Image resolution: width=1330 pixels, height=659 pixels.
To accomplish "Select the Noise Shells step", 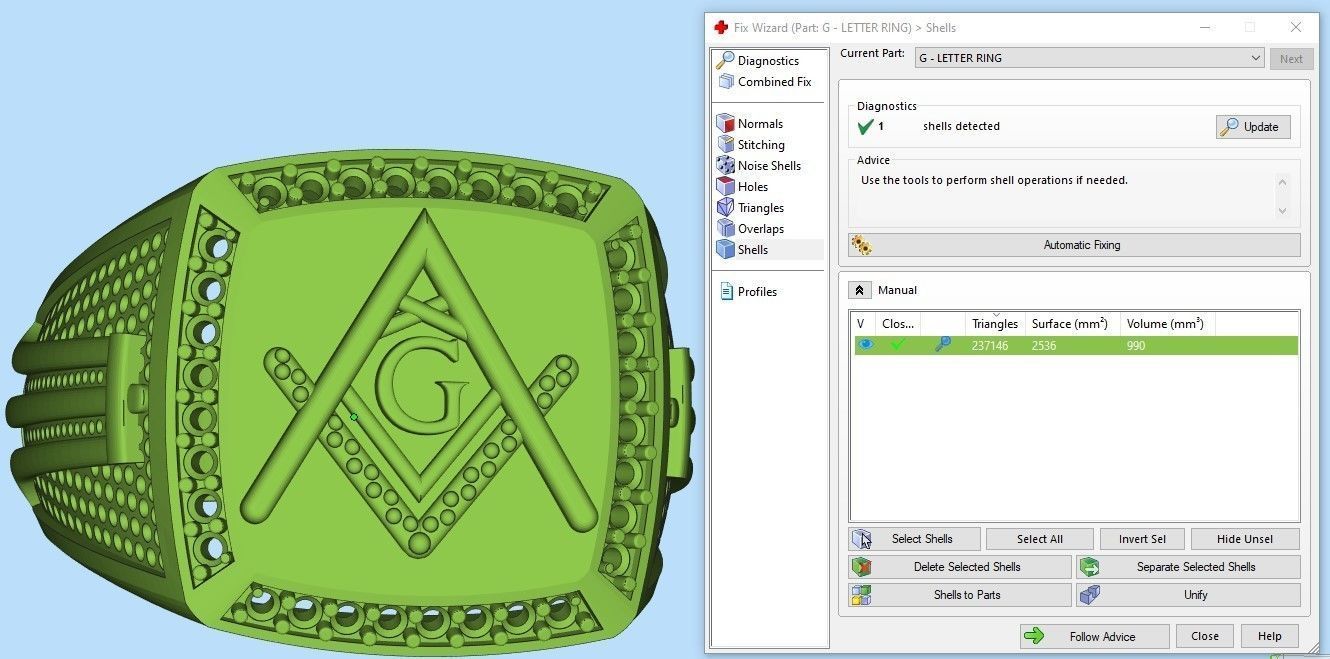I will [x=759, y=166].
